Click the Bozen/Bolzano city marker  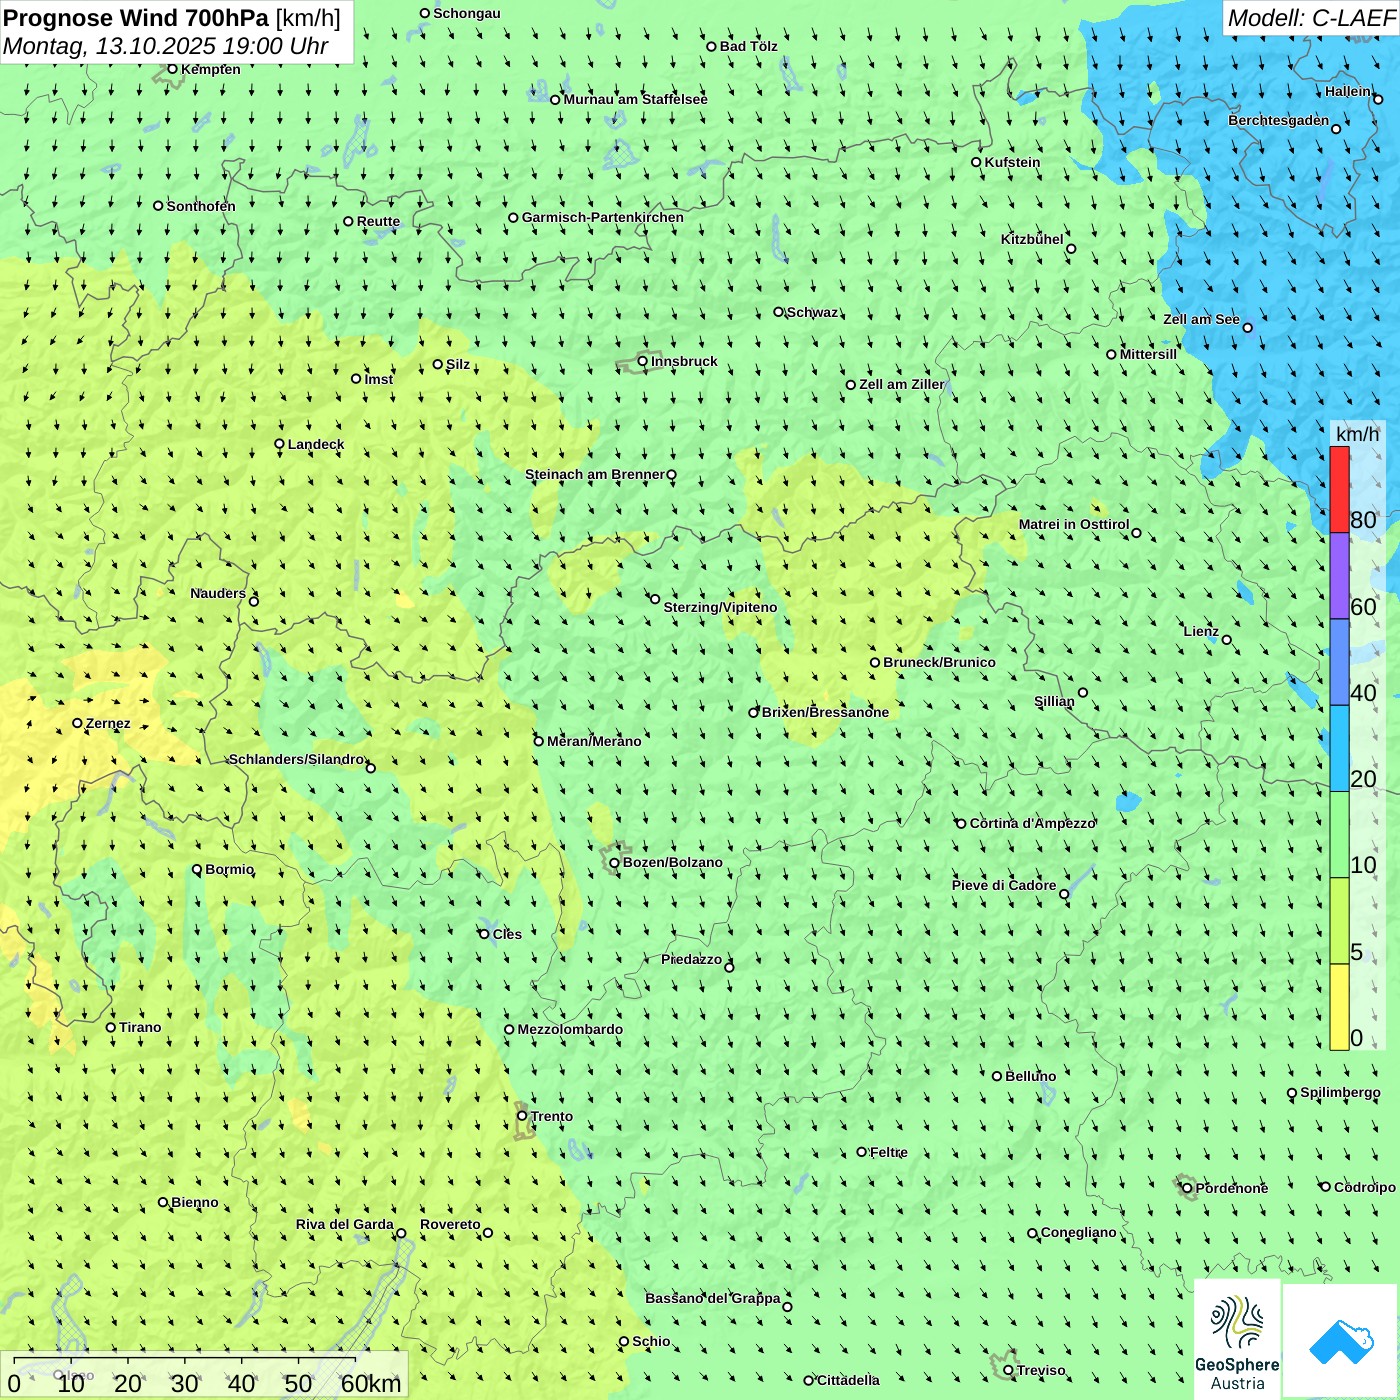(x=615, y=863)
